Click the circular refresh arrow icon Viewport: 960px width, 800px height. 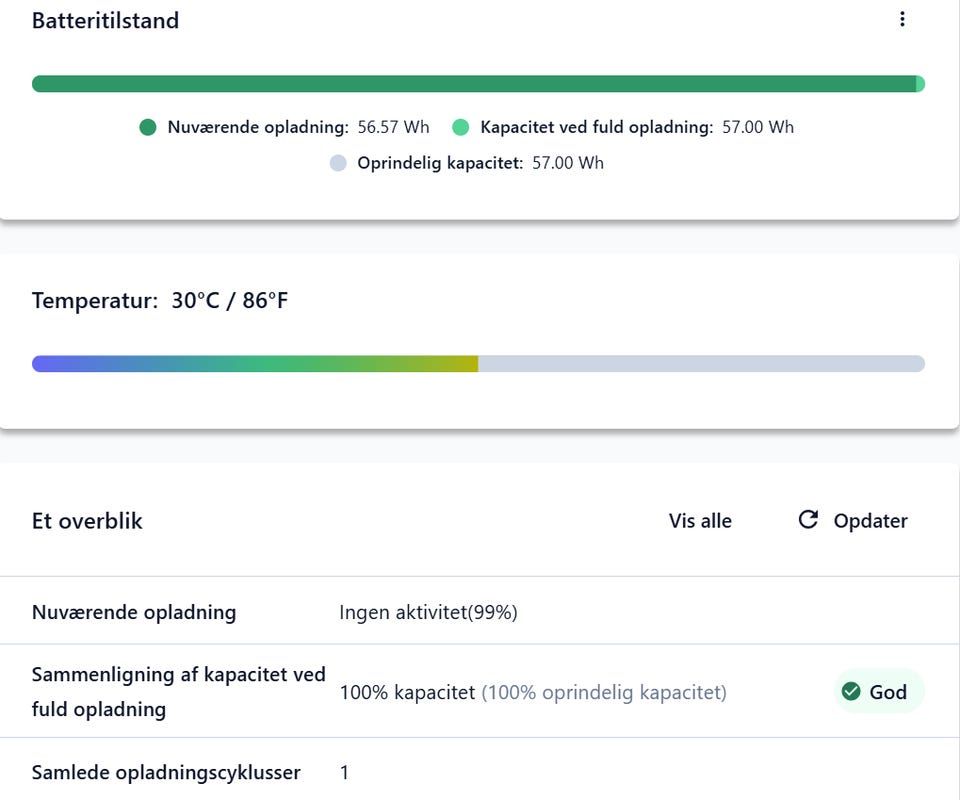click(x=808, y=520)
